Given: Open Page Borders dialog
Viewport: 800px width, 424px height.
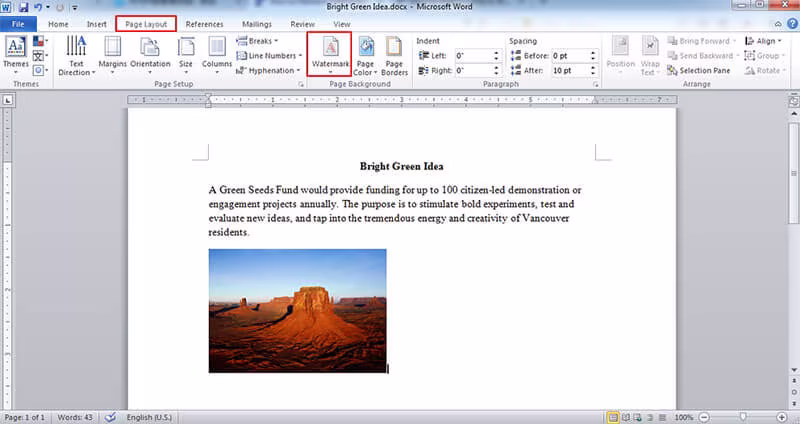Looking at the screenshot, I should click(x=394, y=56).
